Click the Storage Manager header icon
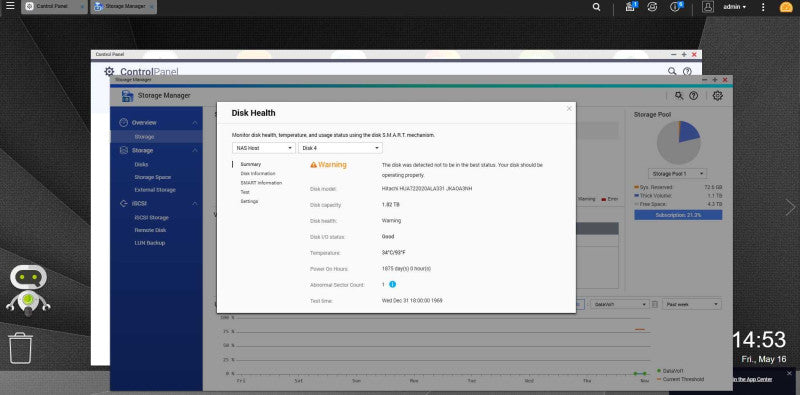Screen dimensions: 800x395 click(128, 95)
